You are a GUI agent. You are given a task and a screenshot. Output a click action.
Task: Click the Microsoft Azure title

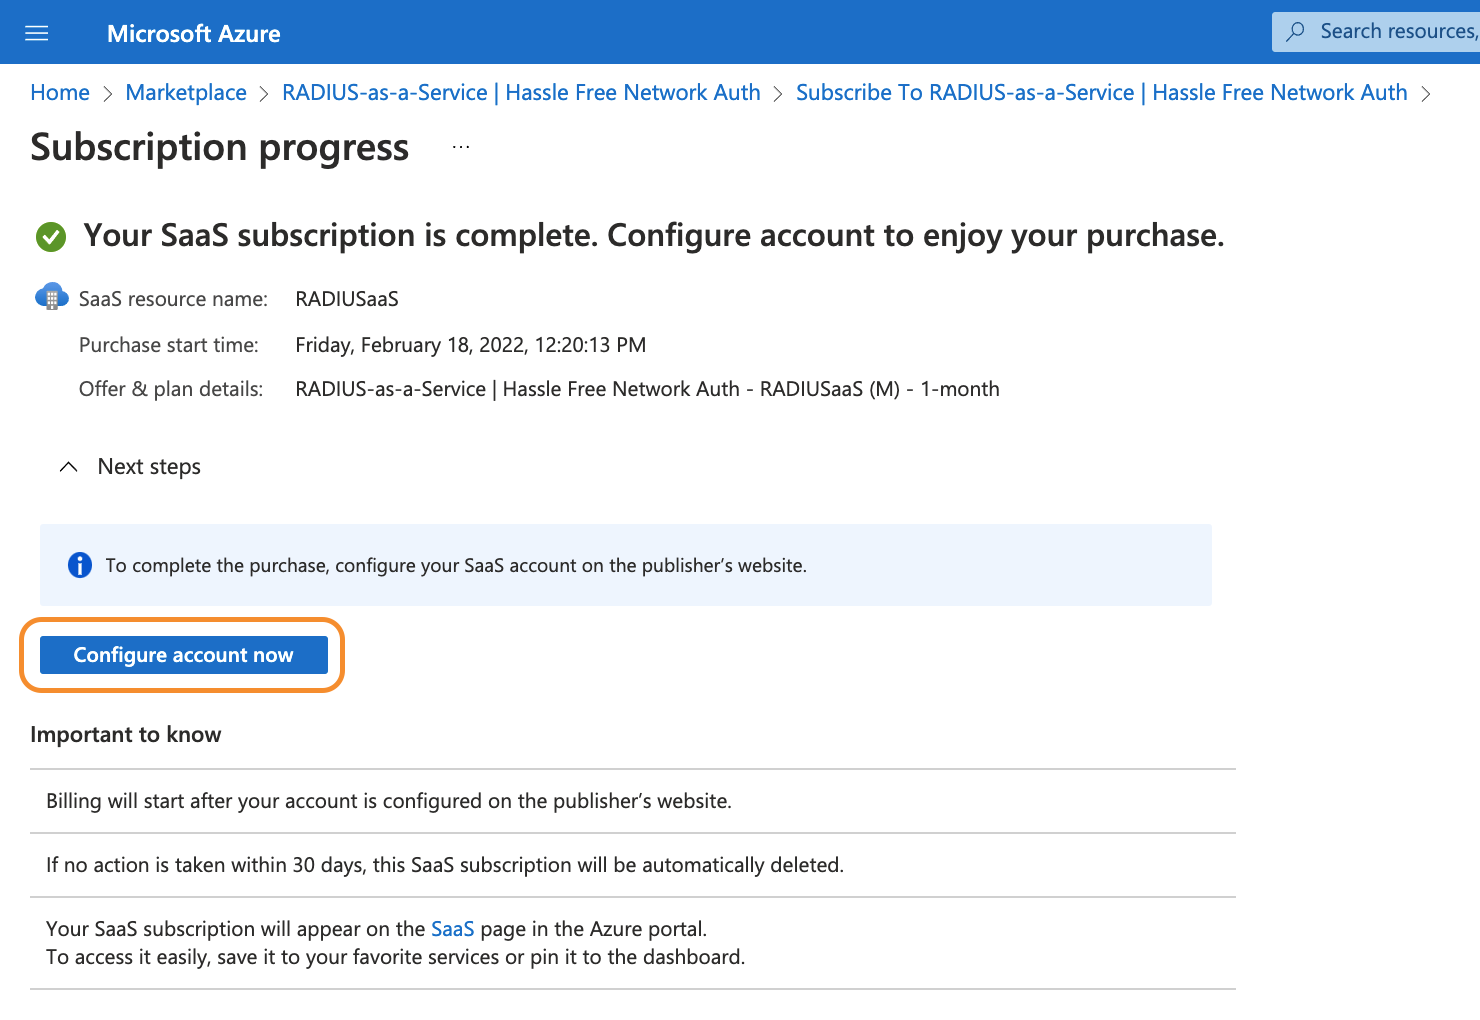194,34
